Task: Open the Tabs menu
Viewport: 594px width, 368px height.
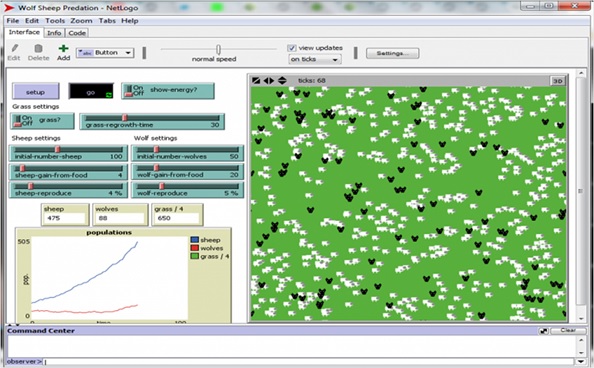Action: point(107,21)
